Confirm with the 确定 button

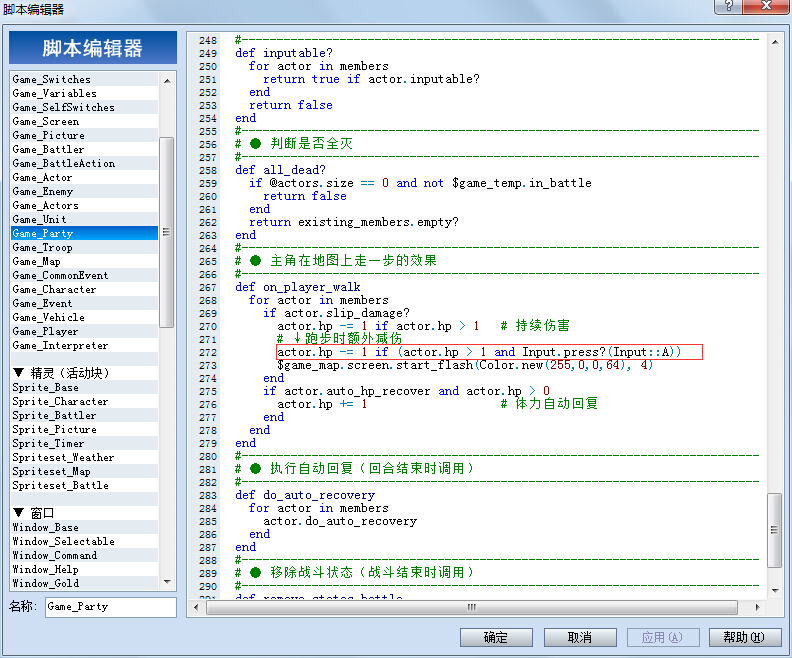pos(496,637)
